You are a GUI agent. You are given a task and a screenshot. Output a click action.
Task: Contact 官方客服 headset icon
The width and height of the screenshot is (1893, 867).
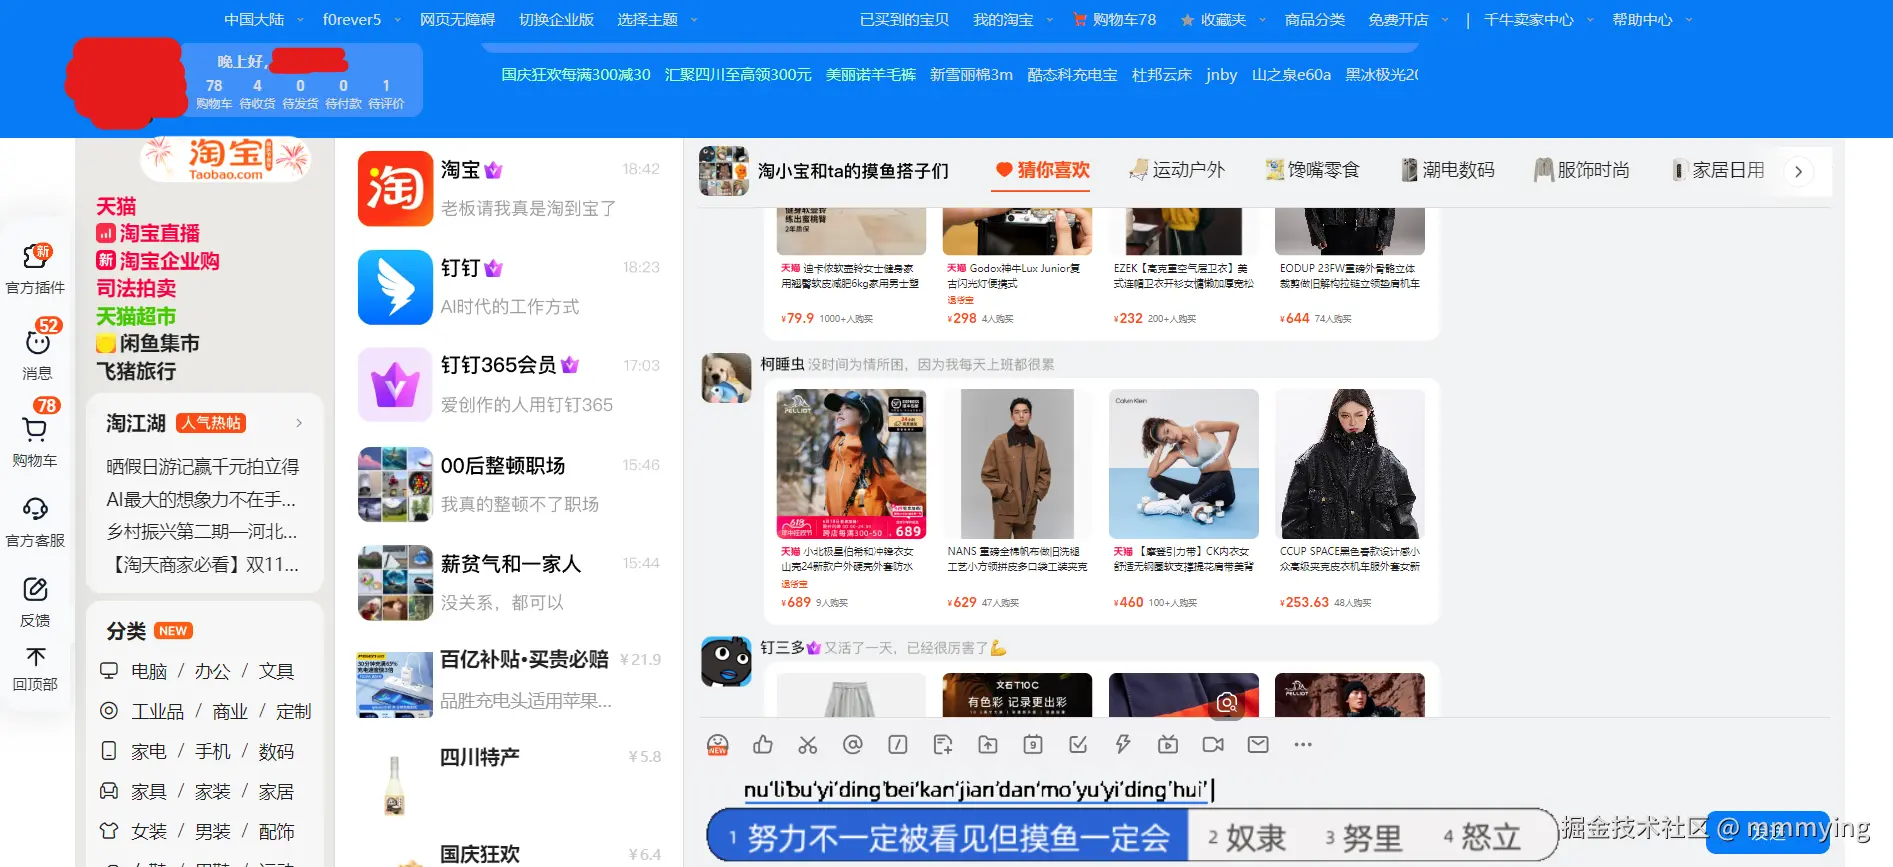(x=36, y=522)
